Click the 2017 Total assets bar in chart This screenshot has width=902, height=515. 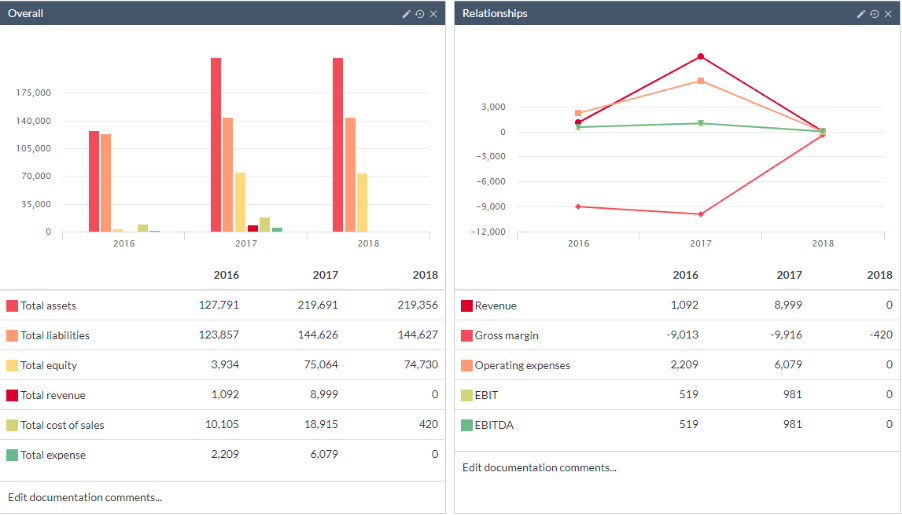(x=216, y=145)
